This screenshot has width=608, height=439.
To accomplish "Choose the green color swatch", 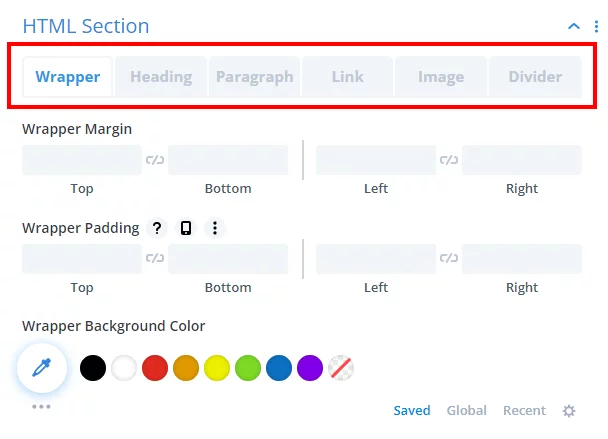I will pos(248,368).
